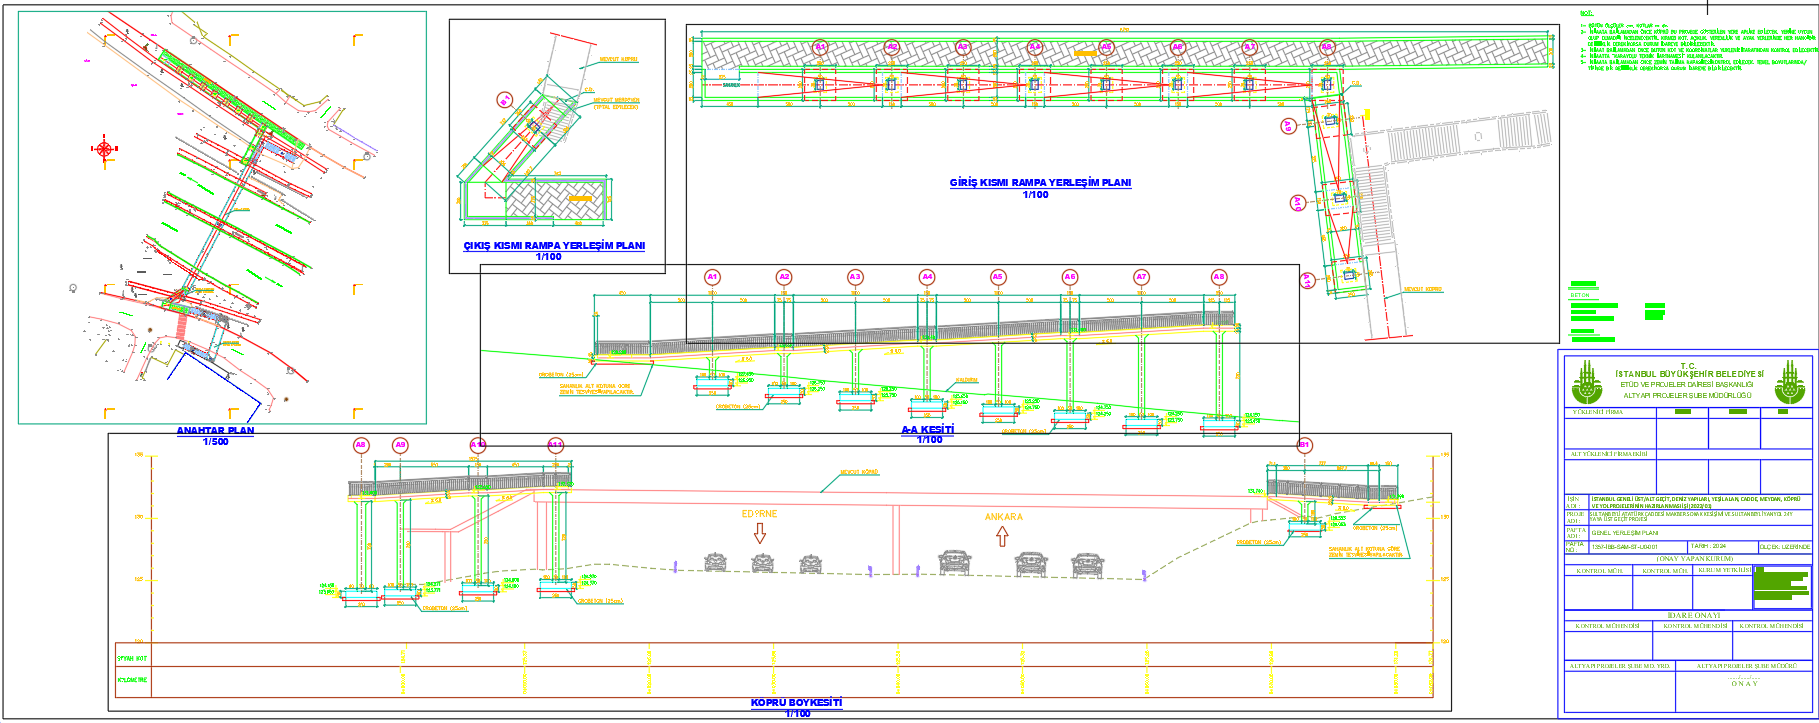The width and height of the screenshot is (1819, 723).
Task: Click the ÇIKIŞ KISMI RAMPA YERLEŞİM PLANI title
Action: 553,246
